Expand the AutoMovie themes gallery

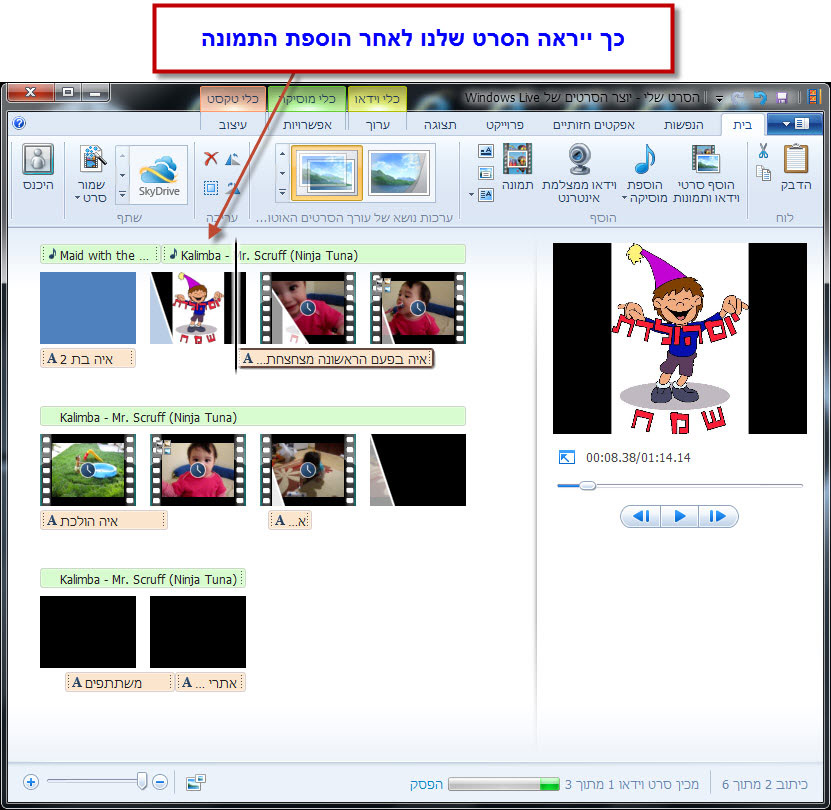click(x=282, y=192)
